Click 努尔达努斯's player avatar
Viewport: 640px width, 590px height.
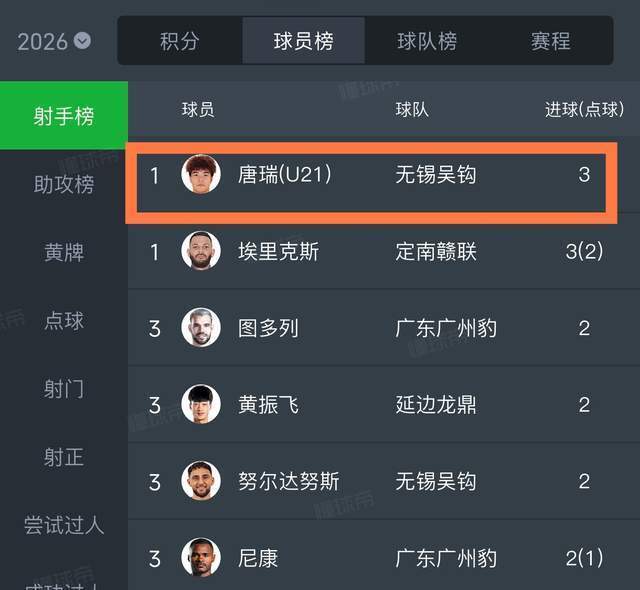[201, 481]
